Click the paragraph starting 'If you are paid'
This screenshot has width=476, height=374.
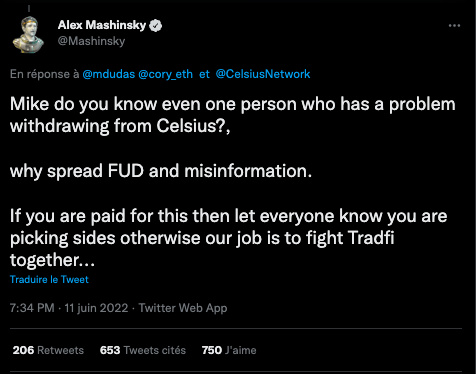point(229,238)
